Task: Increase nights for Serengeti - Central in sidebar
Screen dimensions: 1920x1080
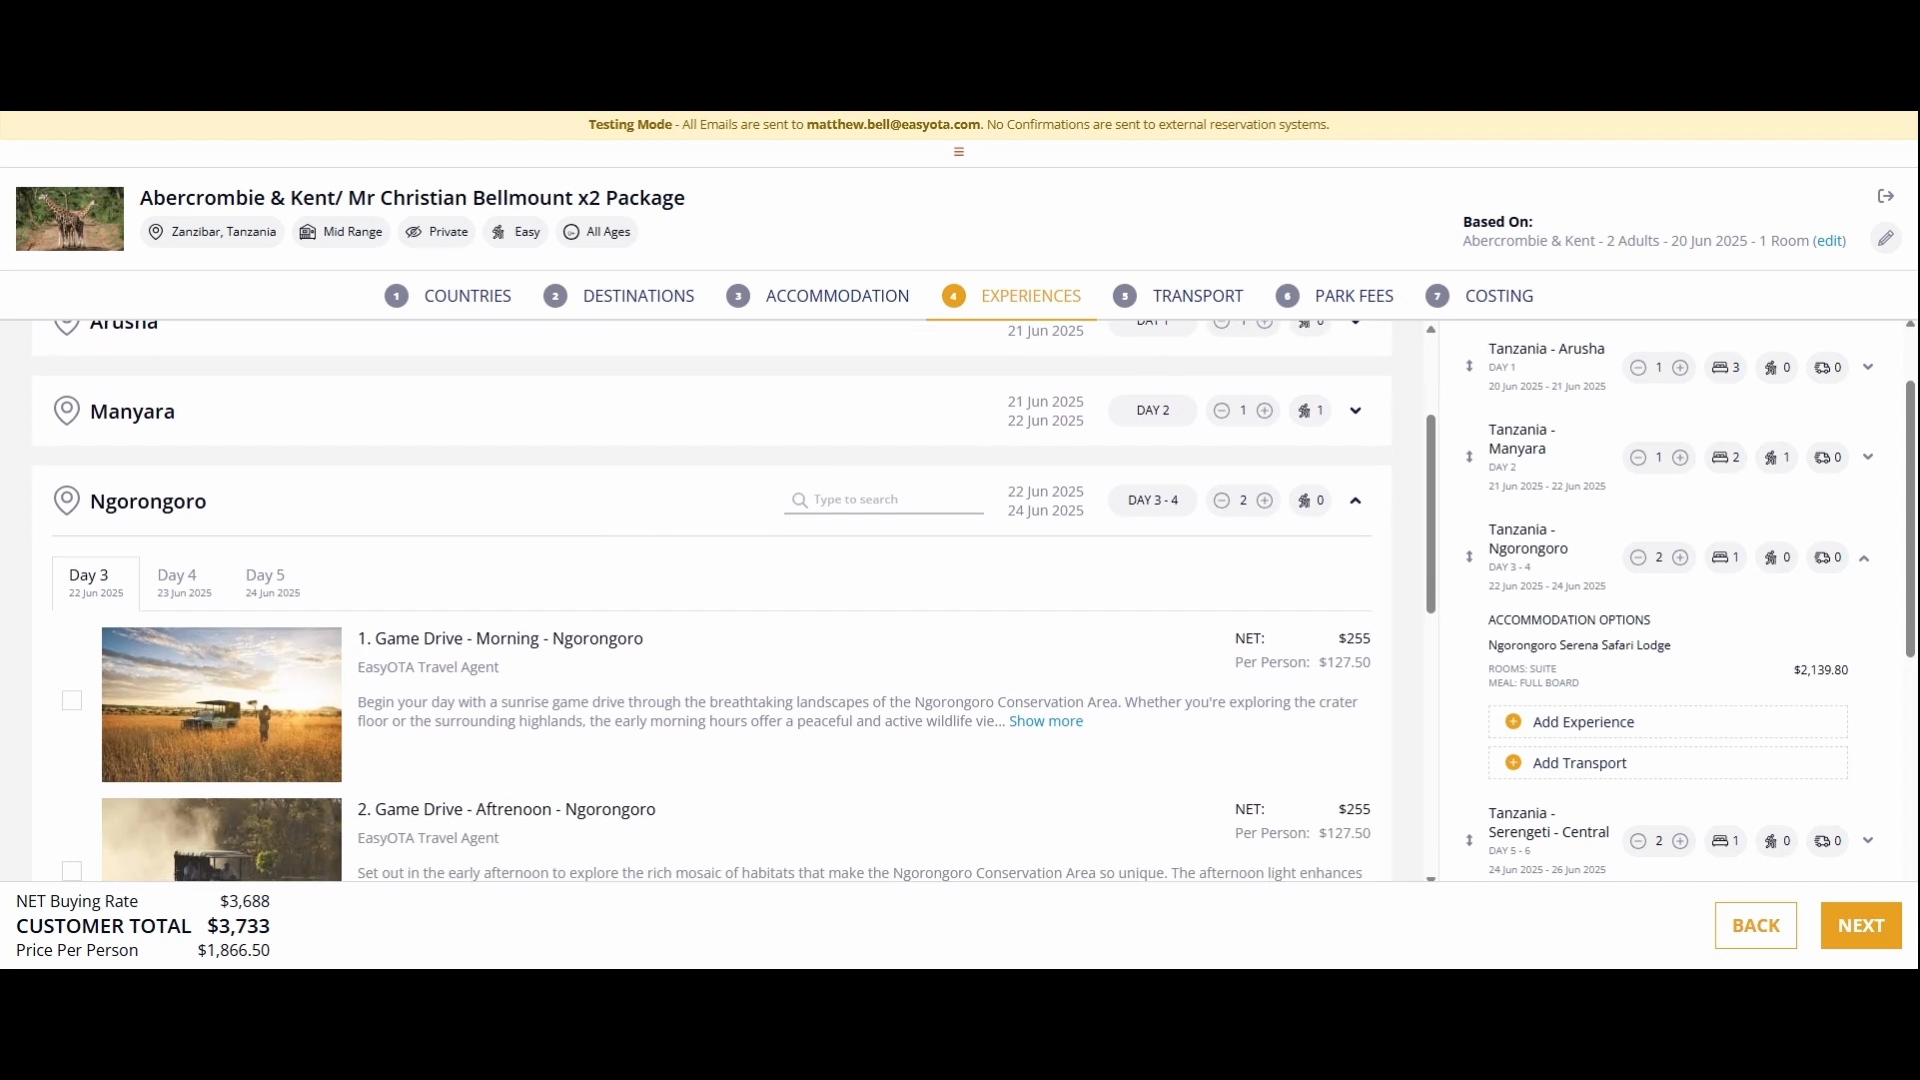Action: pos(1681,841)
